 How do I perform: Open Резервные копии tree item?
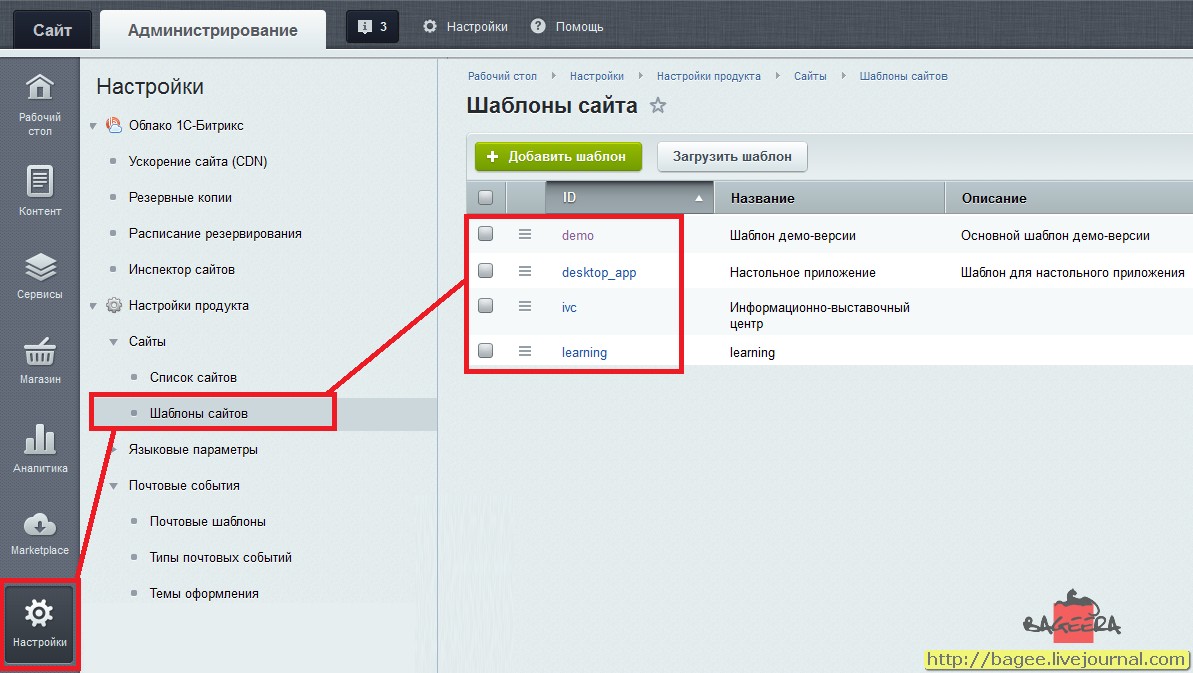(x=180, y=198)
